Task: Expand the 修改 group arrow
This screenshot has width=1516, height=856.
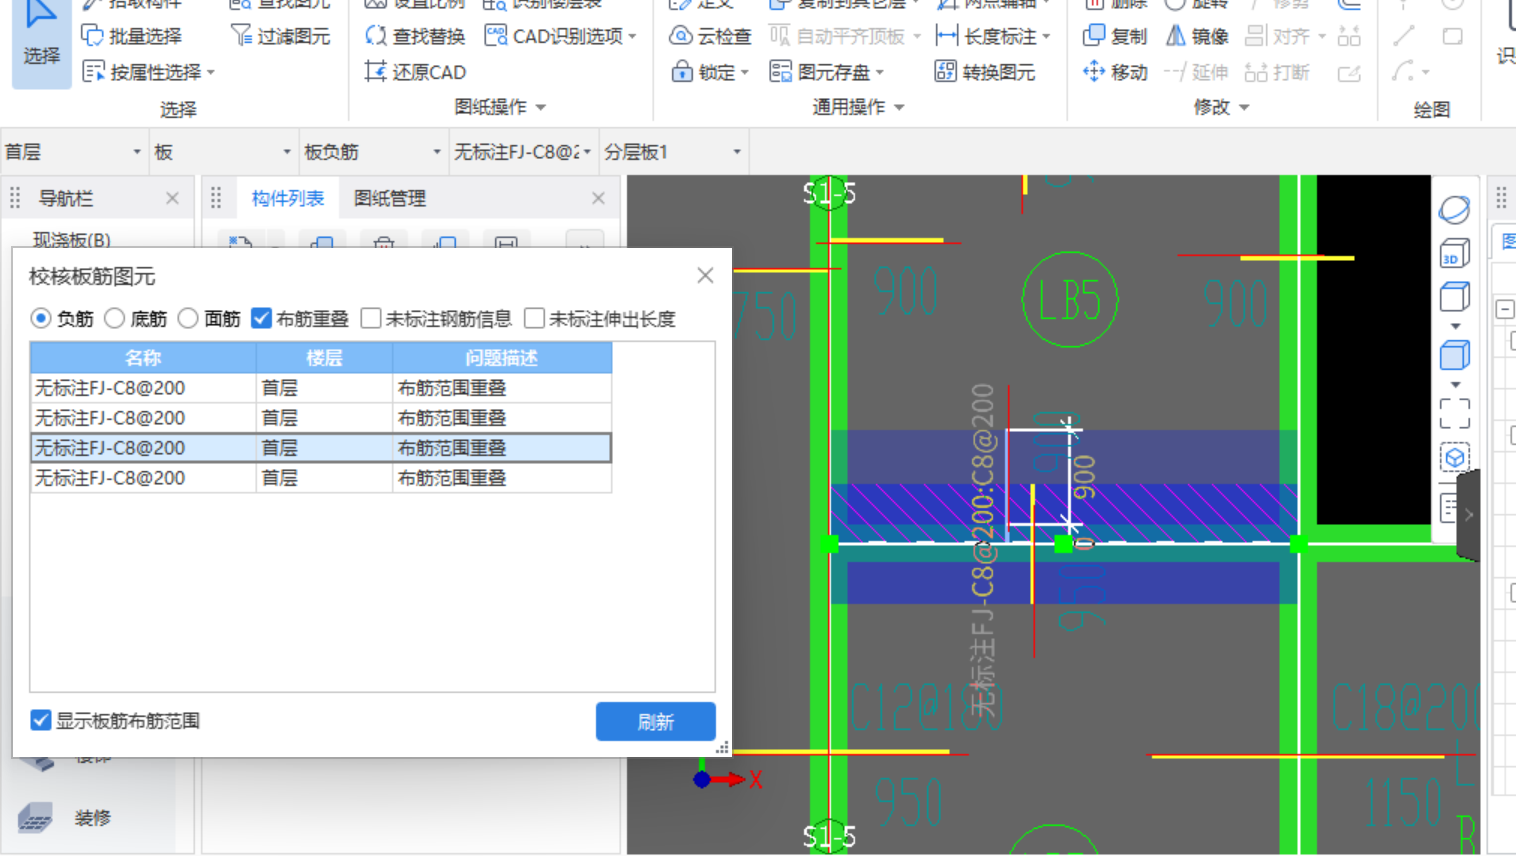Action: pos(1245,107)
